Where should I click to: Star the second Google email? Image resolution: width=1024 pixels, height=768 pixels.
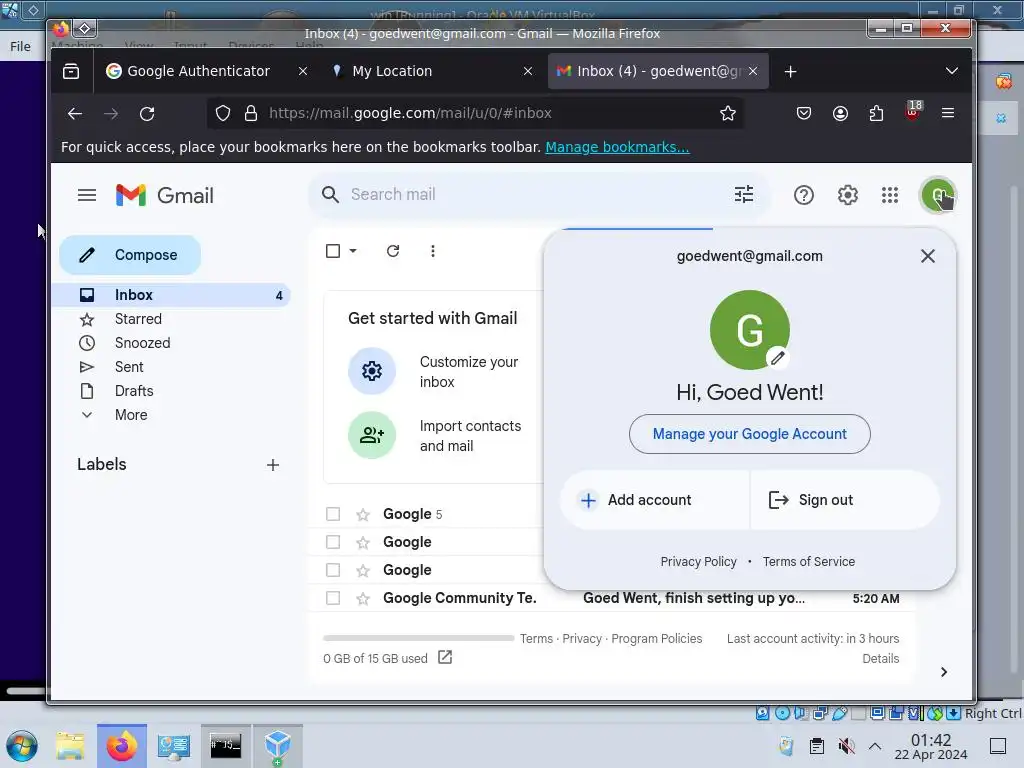click(x=363, y=543)
